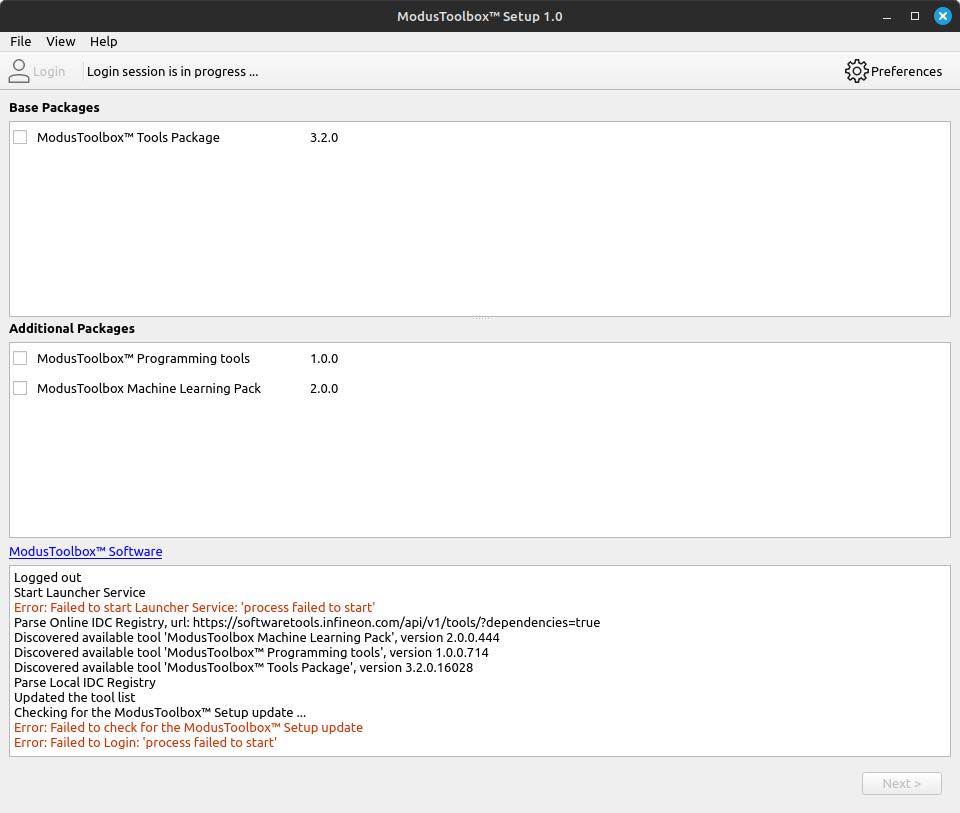
Task: Click the Launcher Service error message
Action: tap(194, 607)
